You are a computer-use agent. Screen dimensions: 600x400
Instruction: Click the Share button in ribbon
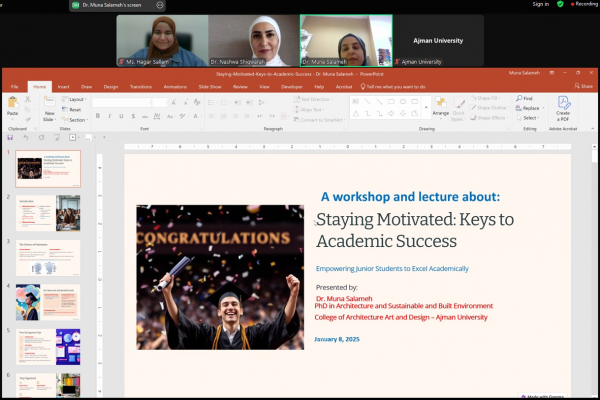tap(583, 87)
